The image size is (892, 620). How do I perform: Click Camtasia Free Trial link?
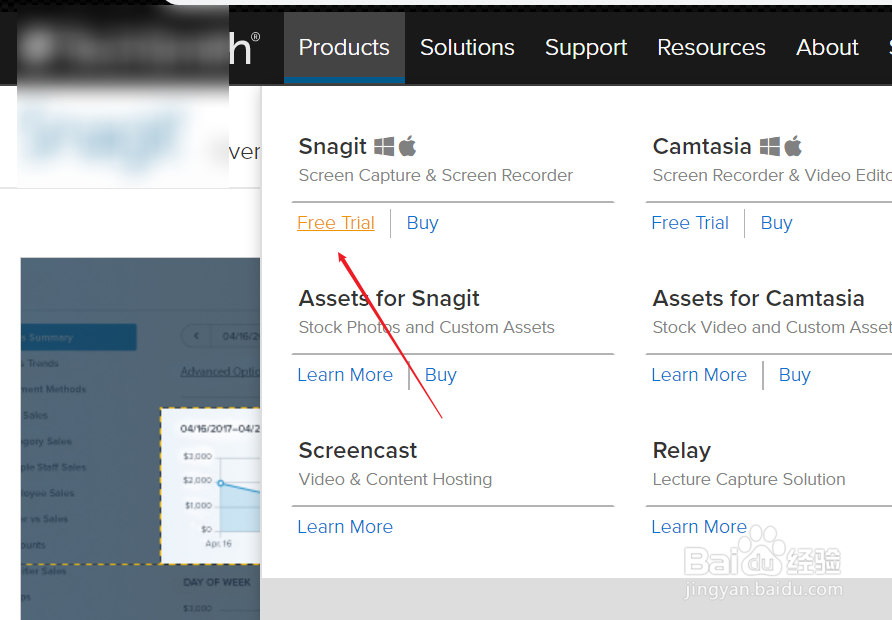[x=689, y=222]
